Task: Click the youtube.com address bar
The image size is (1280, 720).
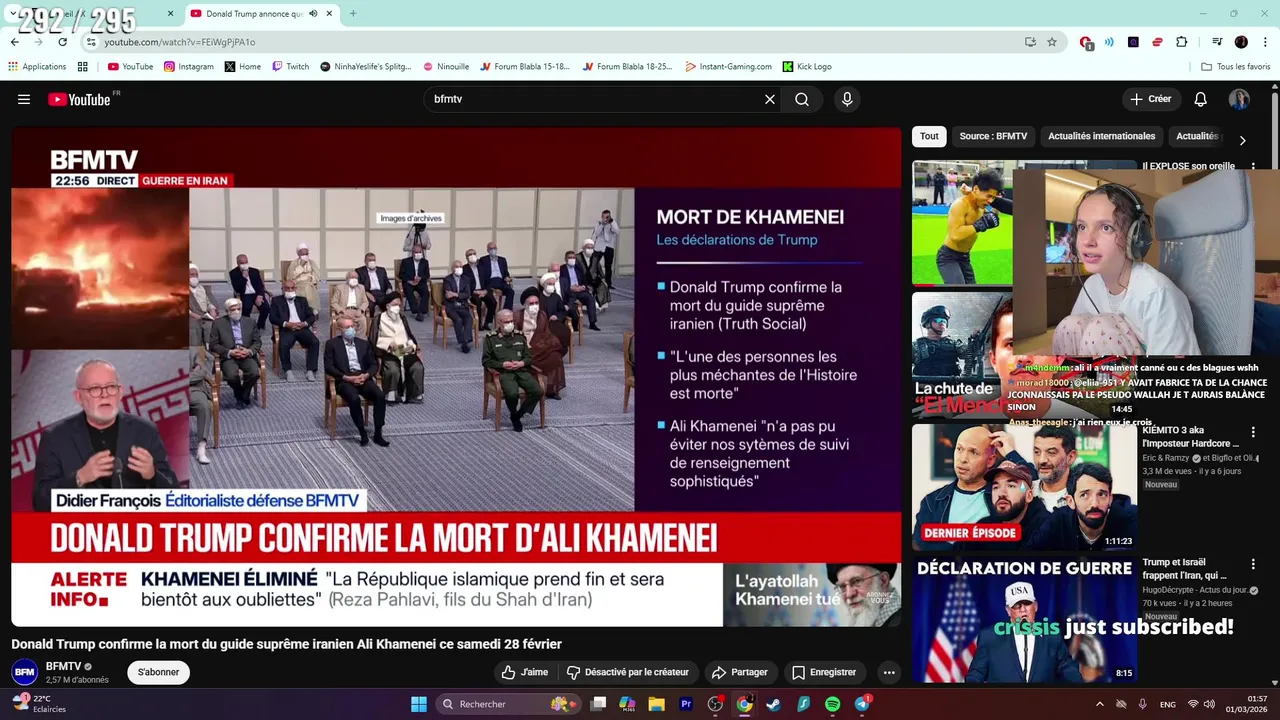Action: click(560, 42)
